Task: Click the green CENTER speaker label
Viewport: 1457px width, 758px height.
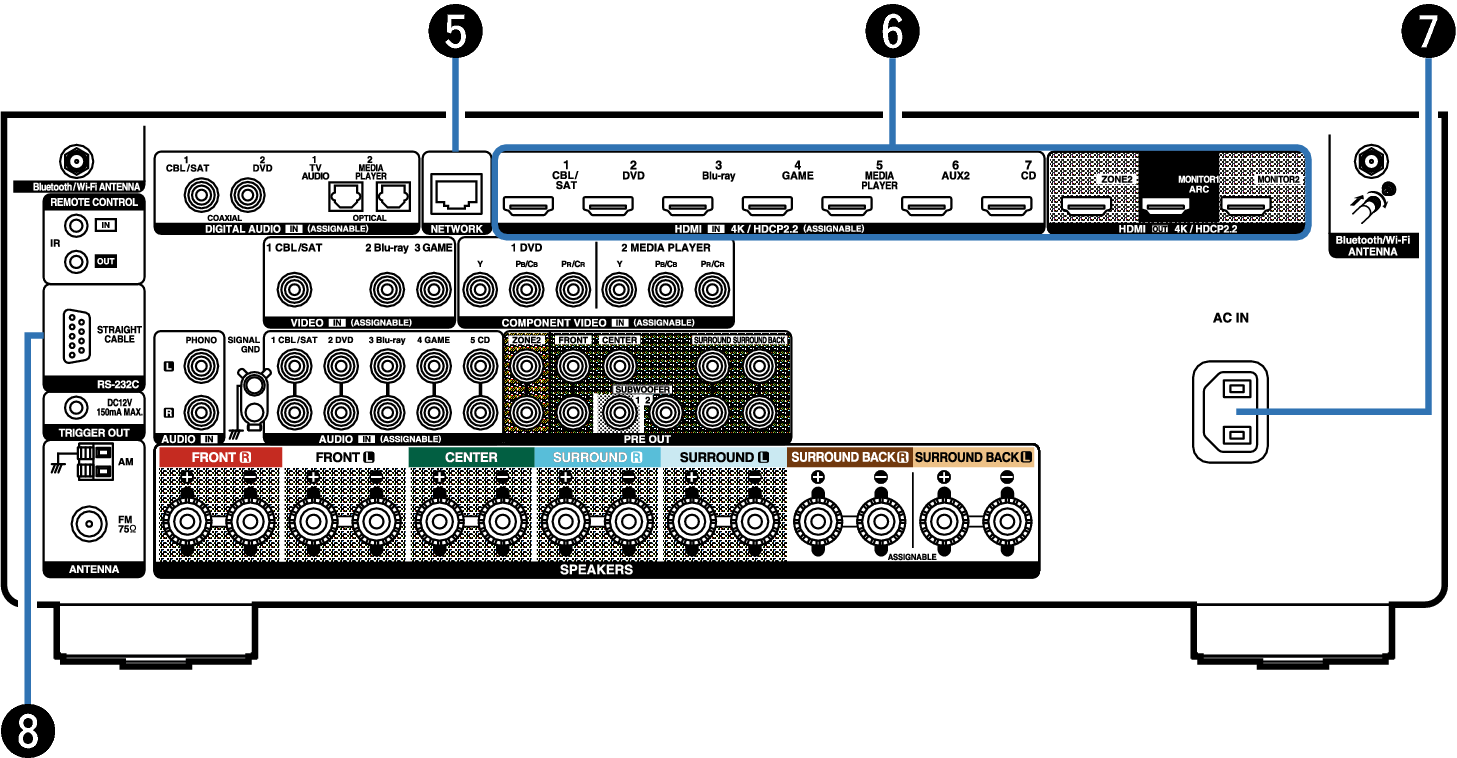Action: [x=471, y=458]
